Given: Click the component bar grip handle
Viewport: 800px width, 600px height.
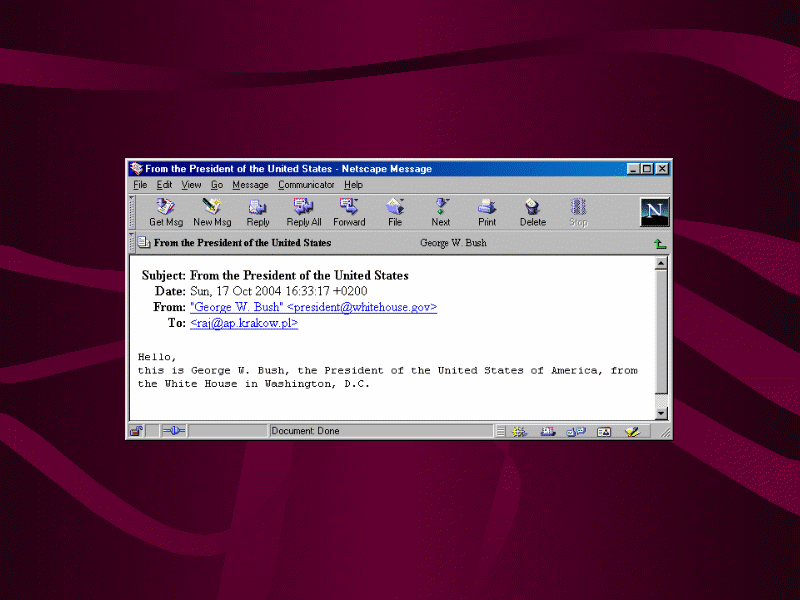Looking at the screenshot, I should click(501, 432).
